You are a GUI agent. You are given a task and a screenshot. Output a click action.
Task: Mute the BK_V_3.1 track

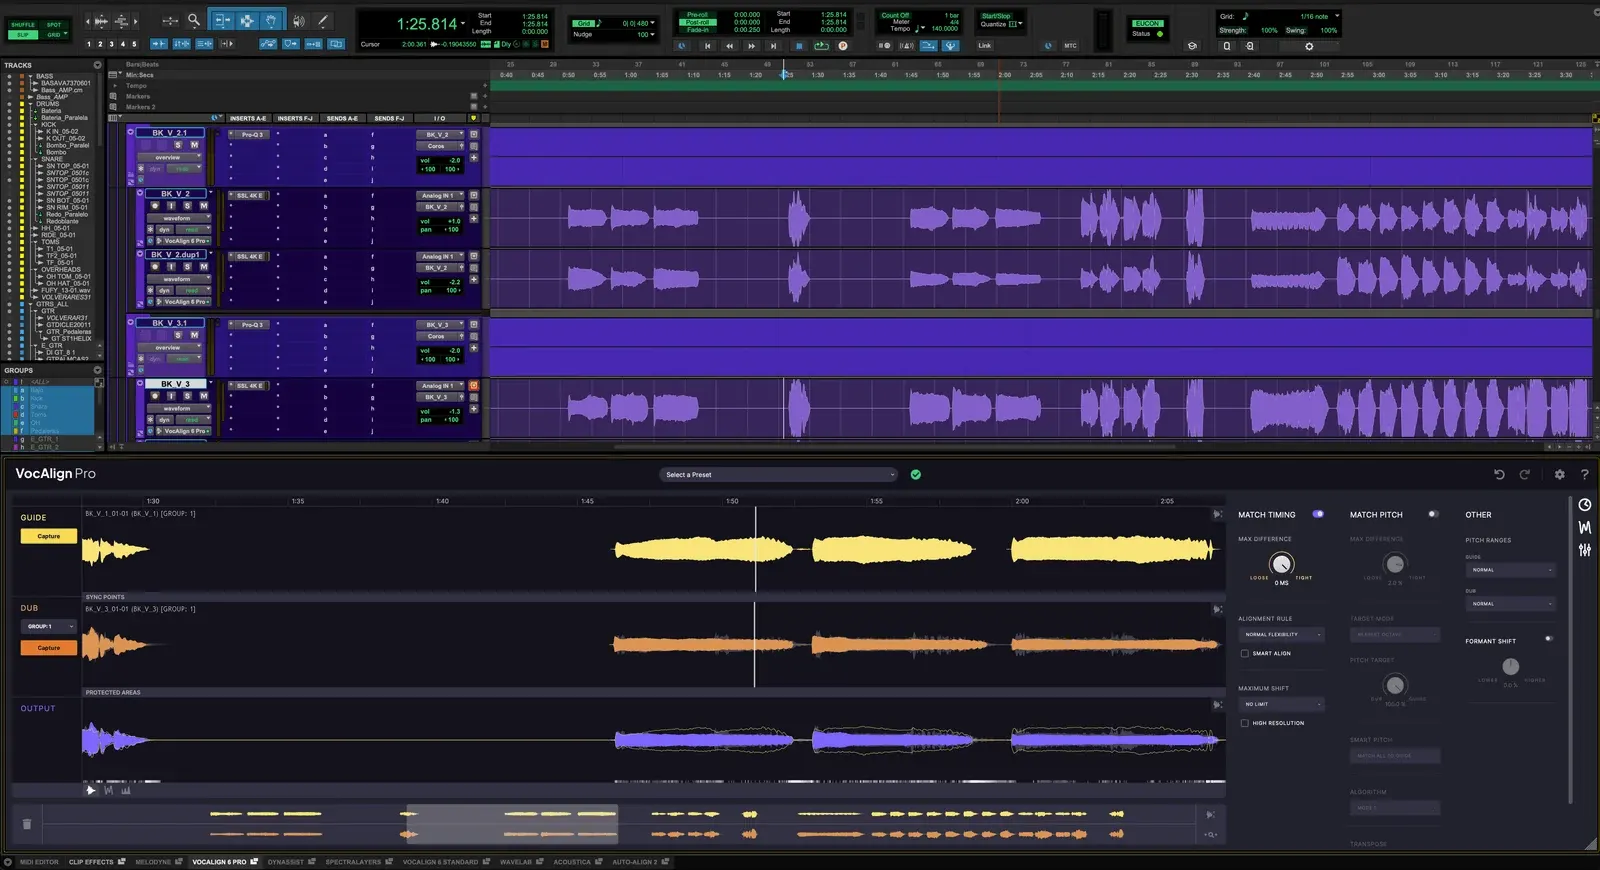coord(194,335)
